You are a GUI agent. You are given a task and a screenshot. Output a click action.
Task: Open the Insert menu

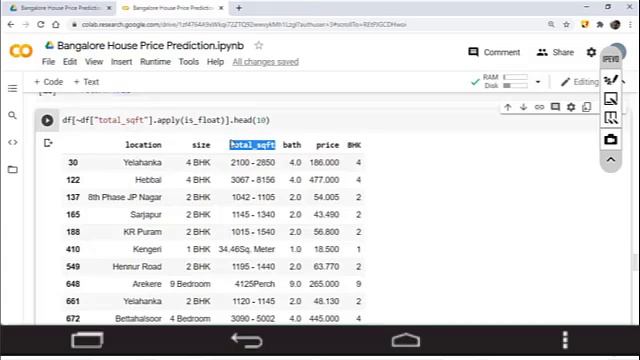click(x=122, y=62)
